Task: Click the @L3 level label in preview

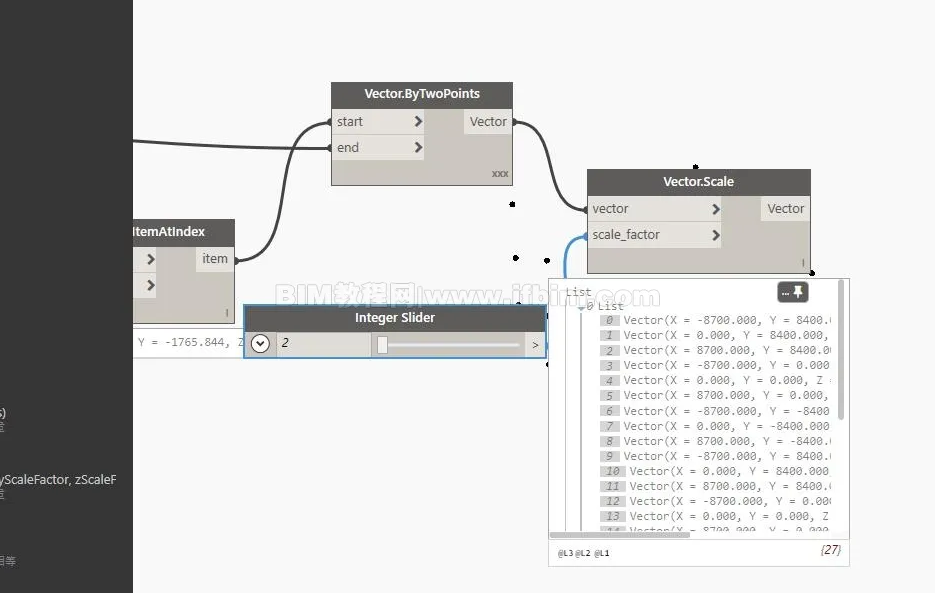Action: click(565, 553)
